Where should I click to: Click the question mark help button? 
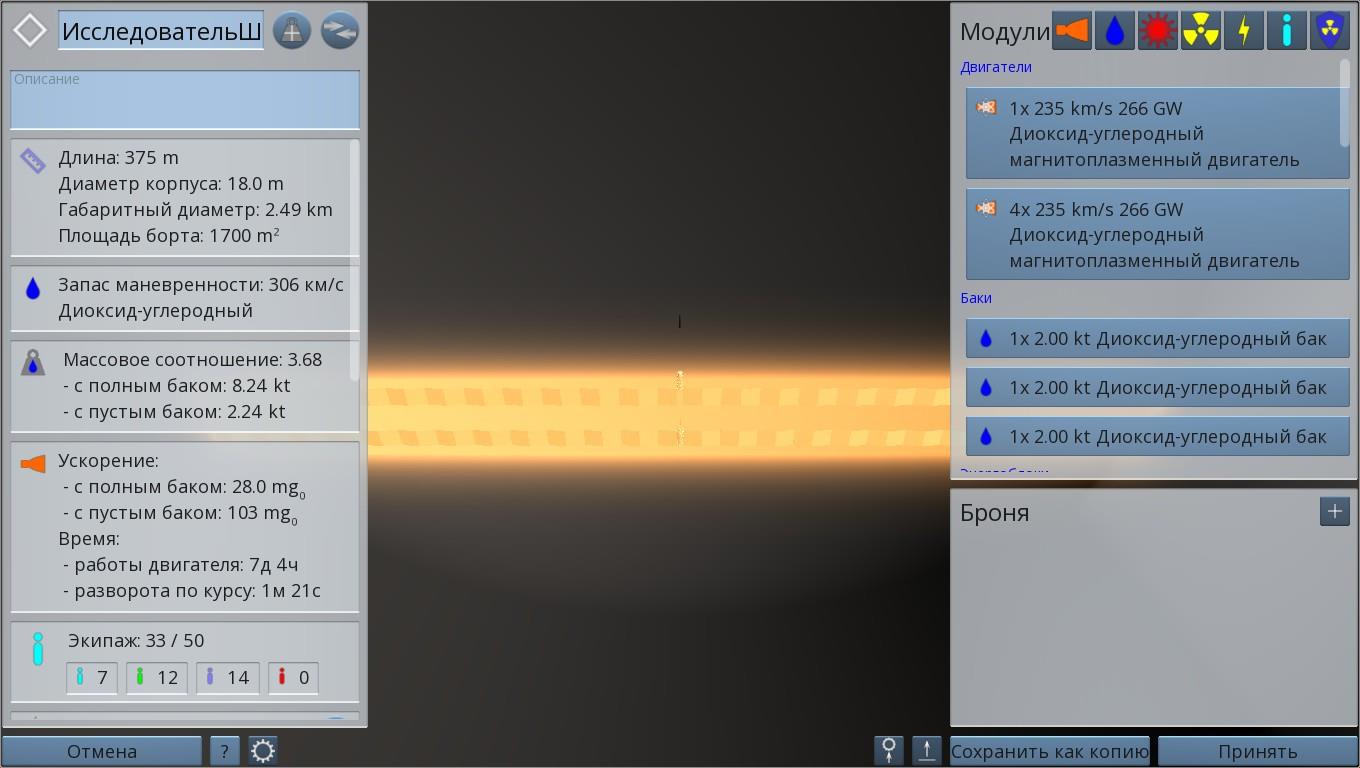[x=224, y=751]
